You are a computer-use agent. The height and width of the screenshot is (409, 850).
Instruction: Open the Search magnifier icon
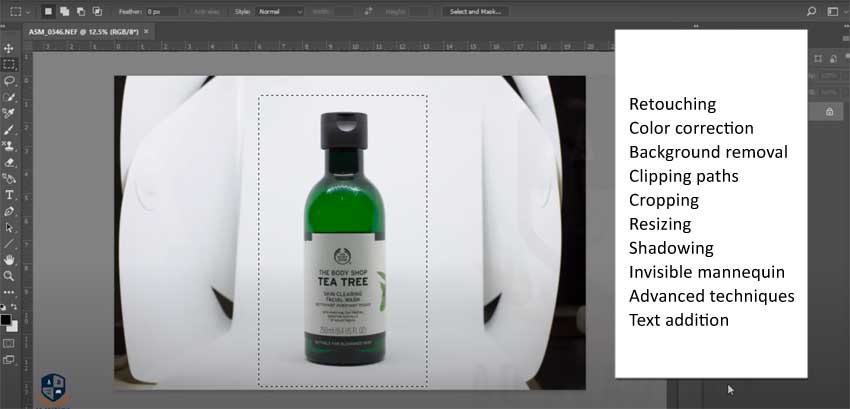[x=812, y=11]
